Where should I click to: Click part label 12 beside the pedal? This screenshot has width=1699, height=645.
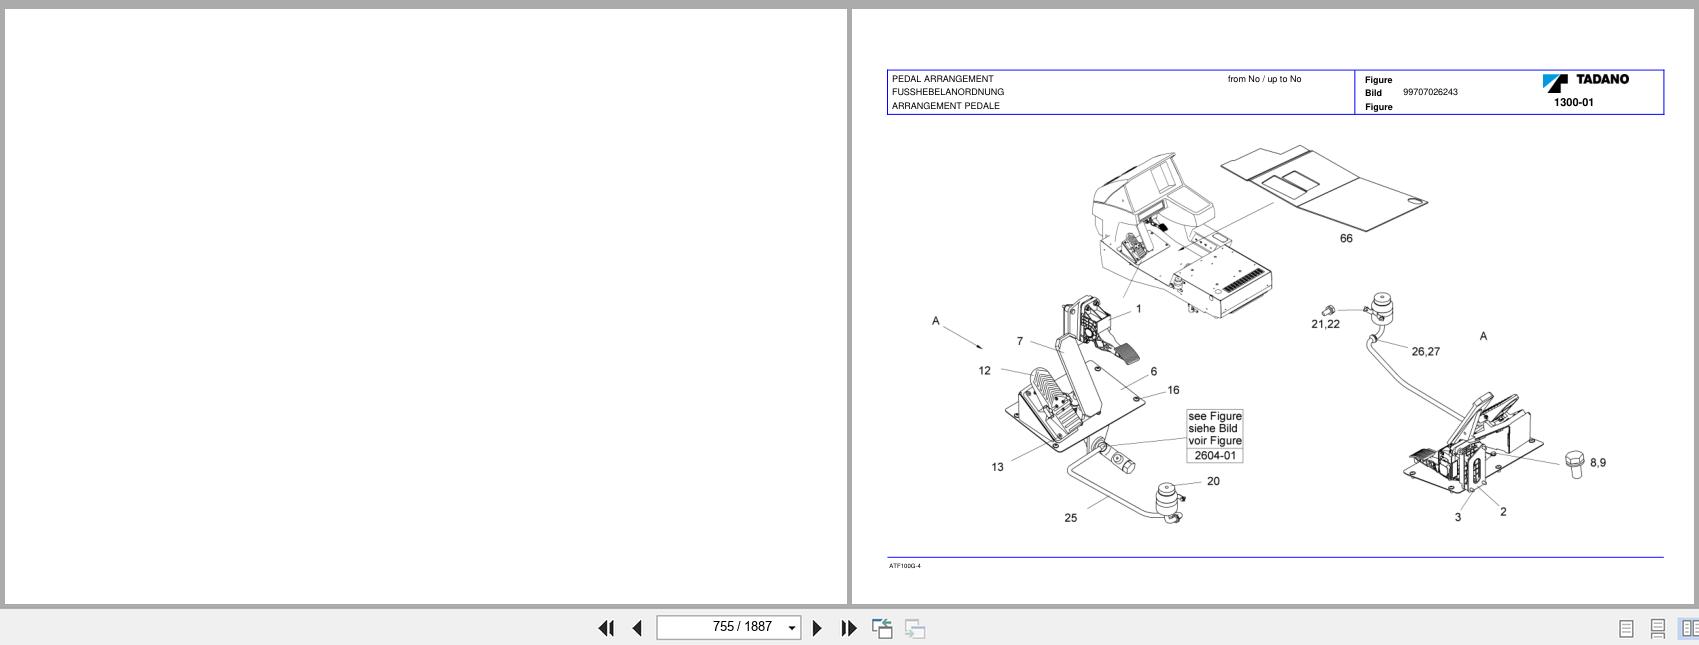[x=984, y=371]
